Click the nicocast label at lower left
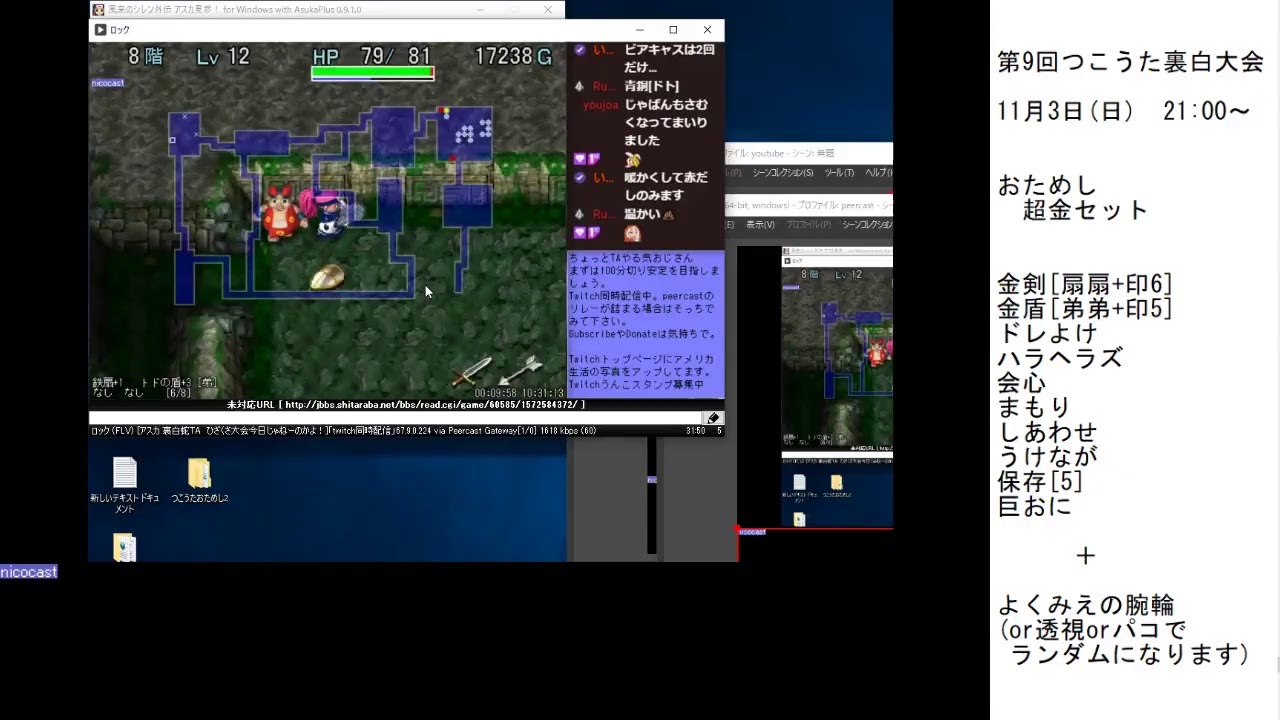This screenshot has width=1280, height=720. pyautogui.click(x=29, y=572)
